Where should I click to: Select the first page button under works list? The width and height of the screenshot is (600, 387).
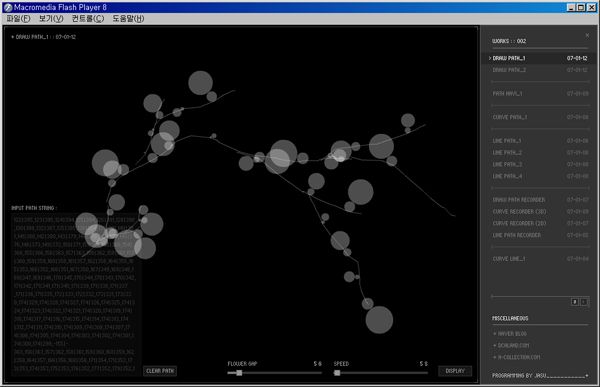click(574, 302)
